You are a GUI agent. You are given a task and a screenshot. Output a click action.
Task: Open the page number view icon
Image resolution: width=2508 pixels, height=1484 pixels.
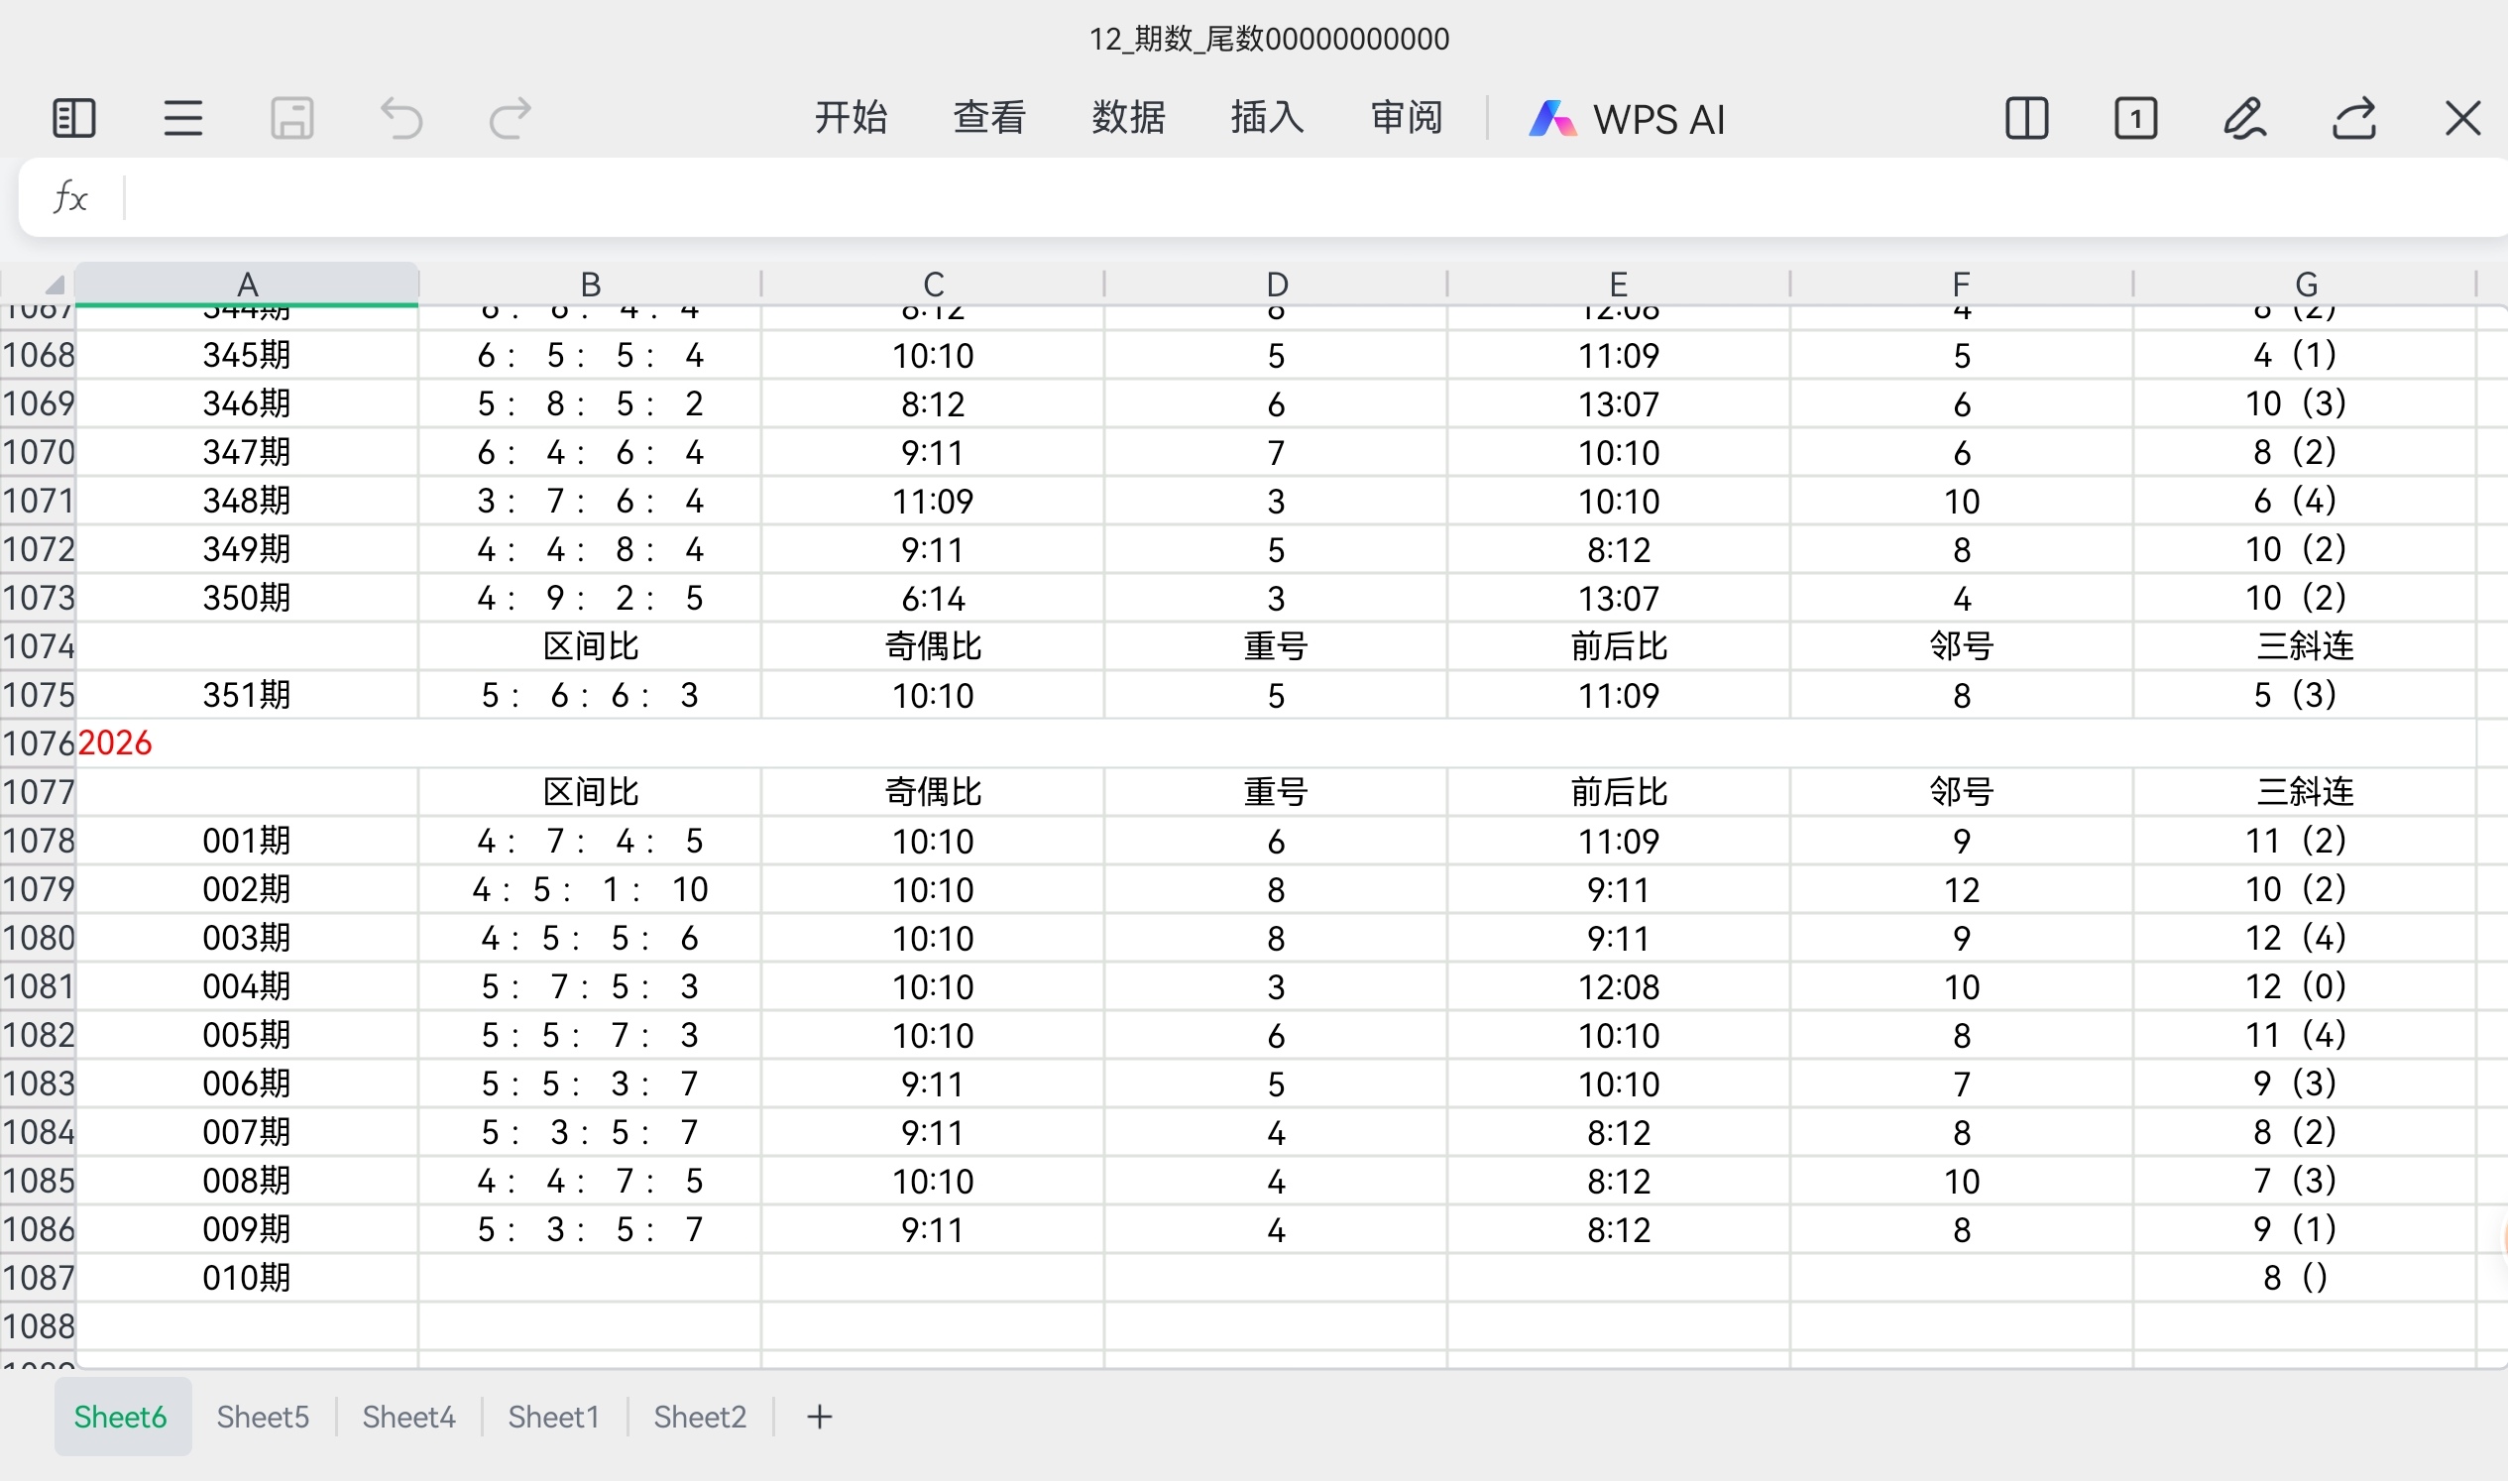(2136, 118)
